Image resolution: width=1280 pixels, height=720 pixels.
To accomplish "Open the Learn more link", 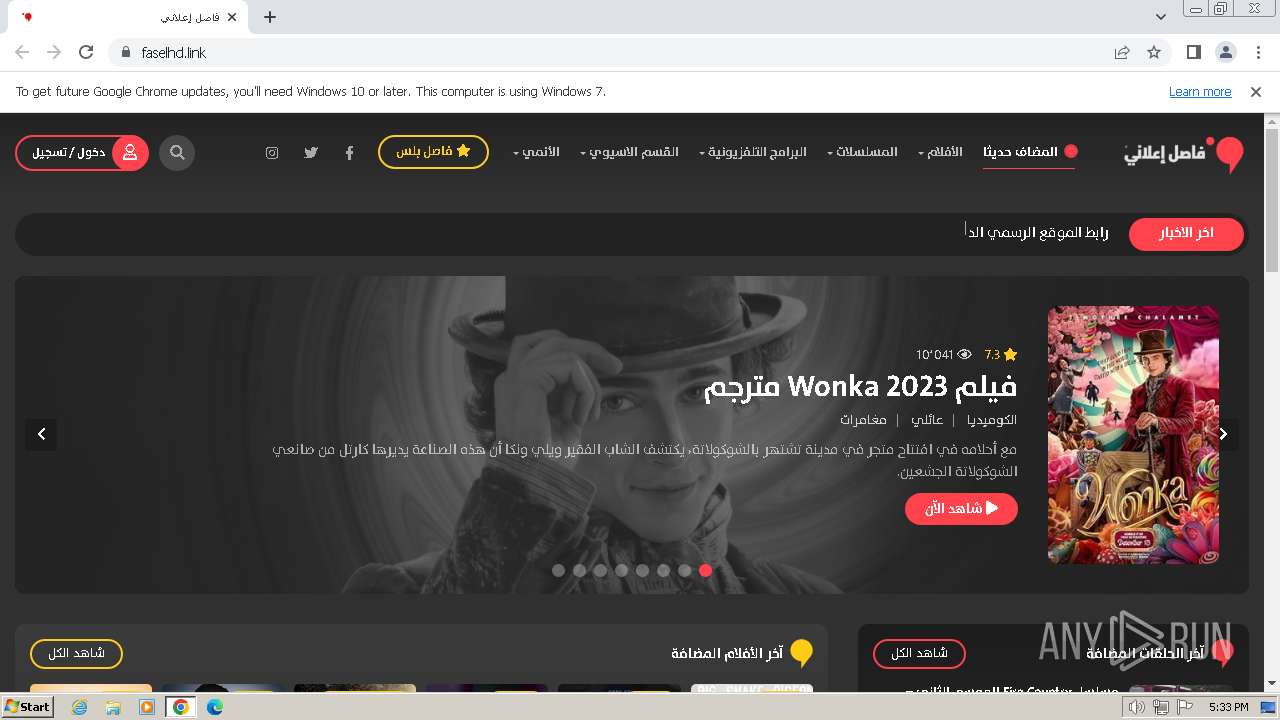I will click(1200, 92).
